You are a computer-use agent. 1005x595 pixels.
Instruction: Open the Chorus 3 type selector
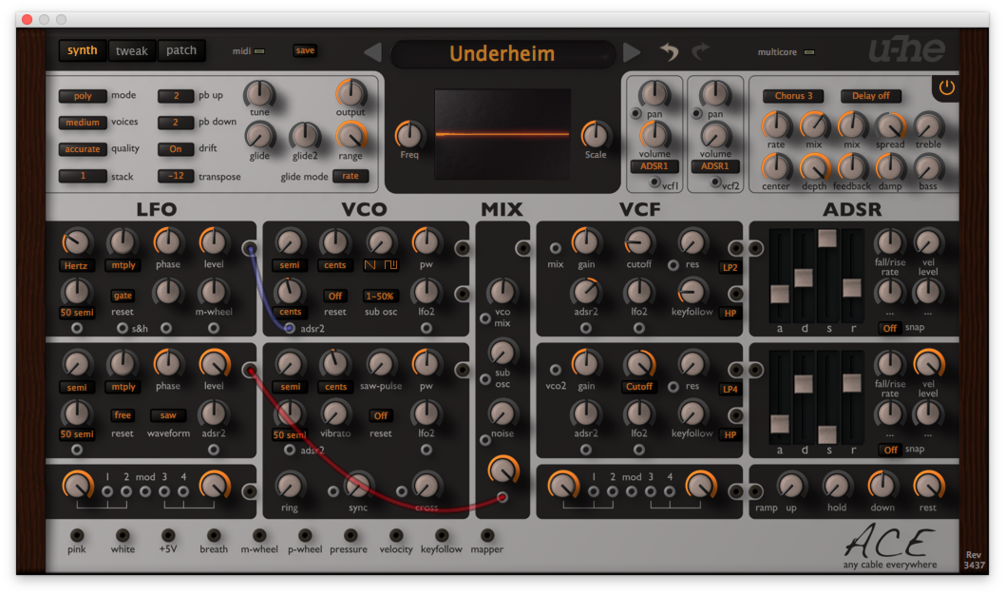click(x=793, y=96)
